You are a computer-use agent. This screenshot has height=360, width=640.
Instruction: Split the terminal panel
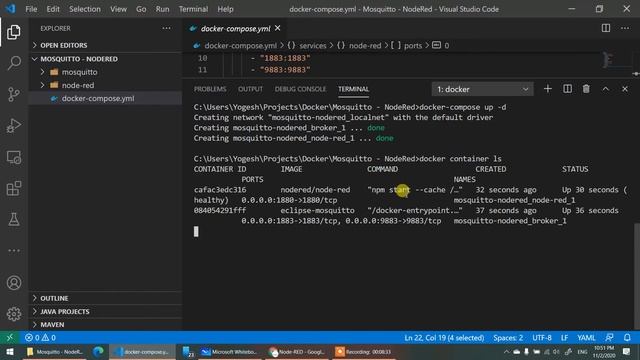(567, 89)
